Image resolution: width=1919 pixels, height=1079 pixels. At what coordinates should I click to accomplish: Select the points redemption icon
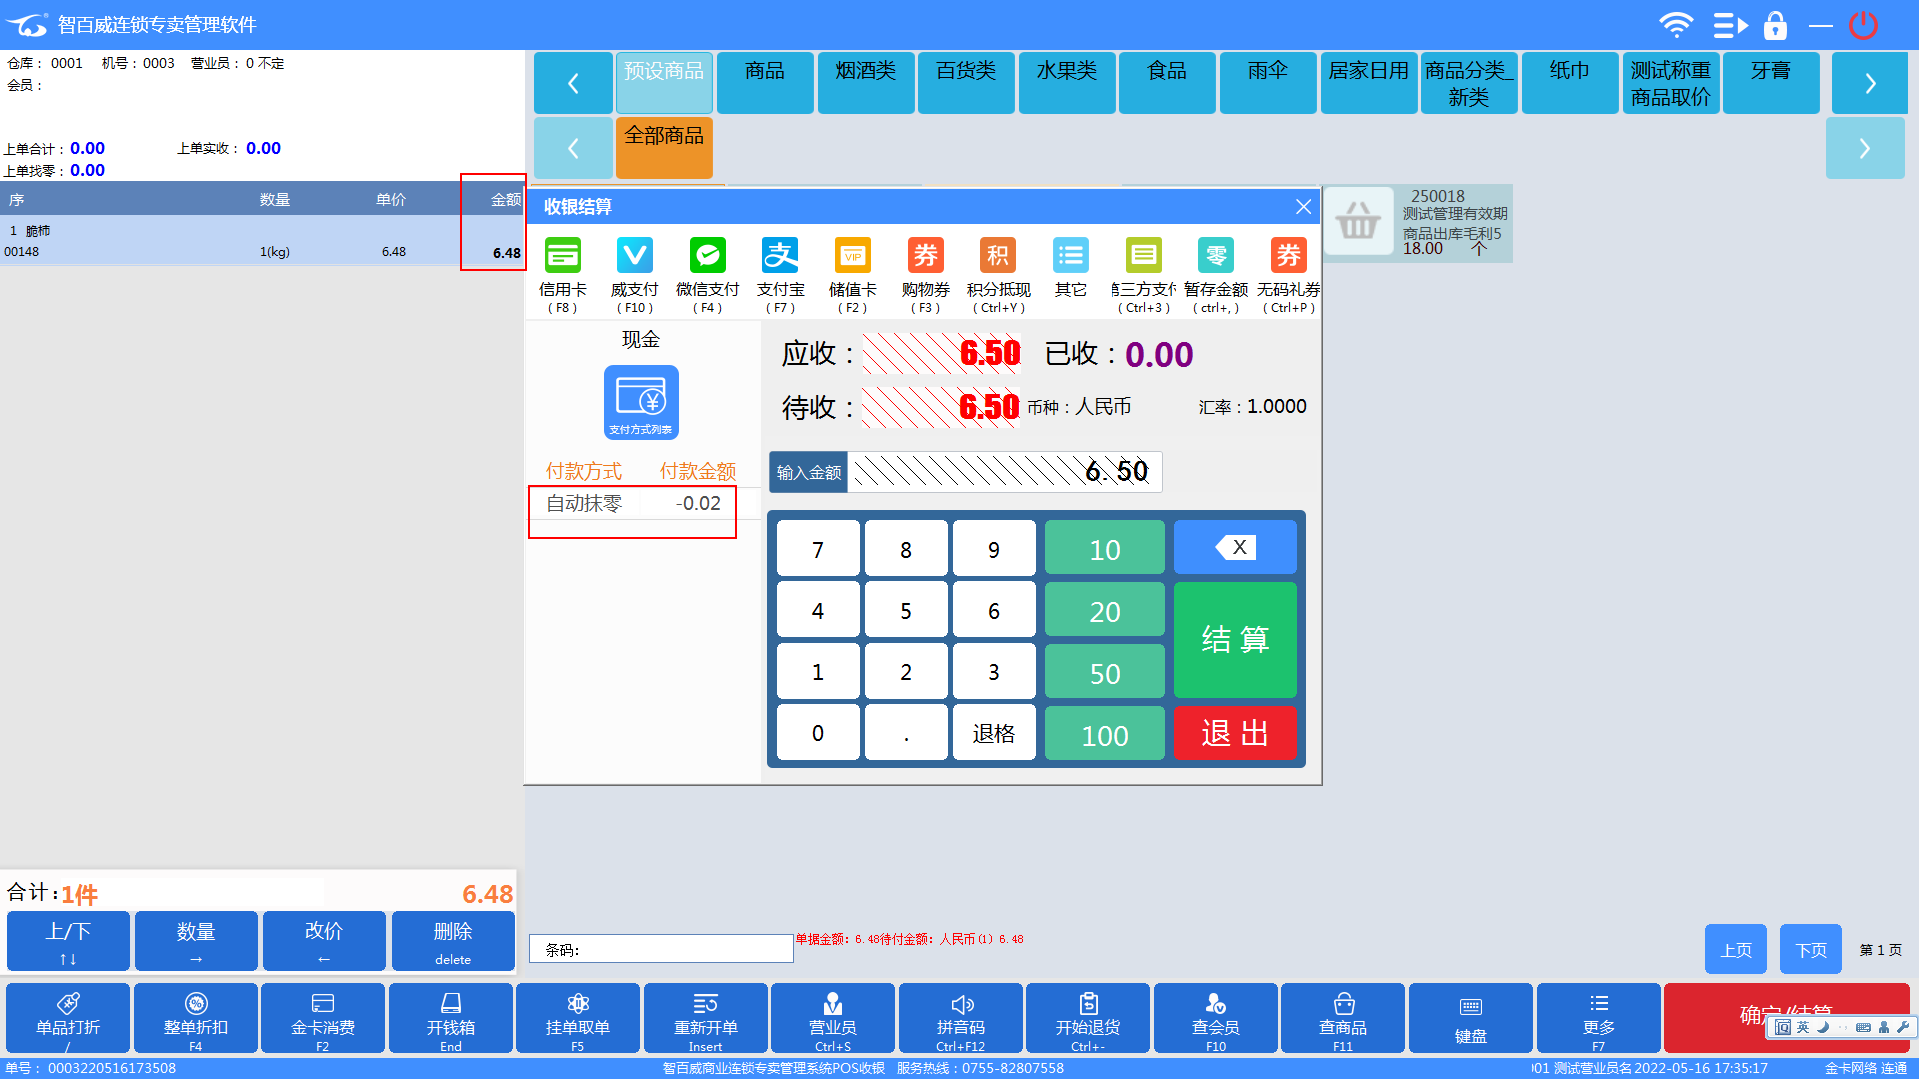click(997, 256)
